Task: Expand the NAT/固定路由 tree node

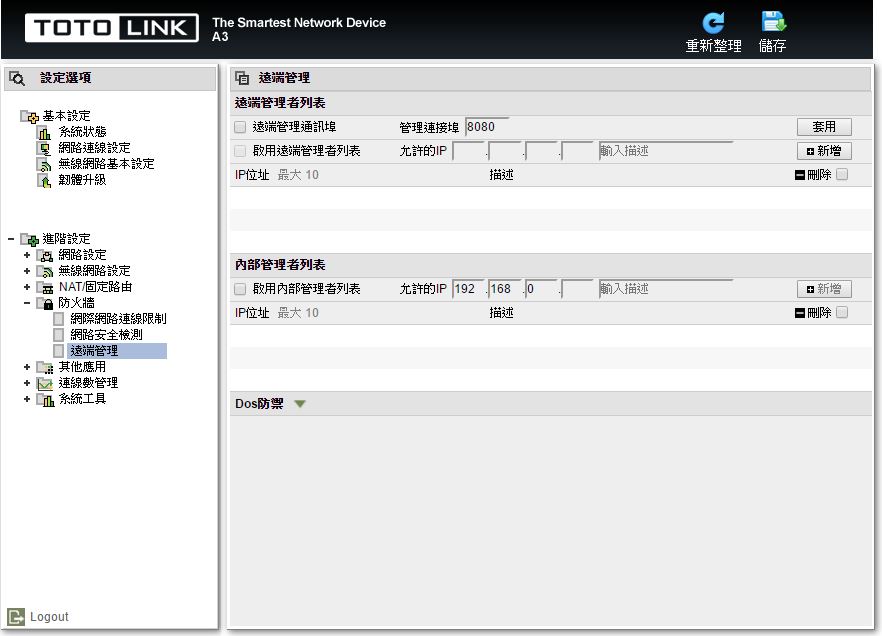Action: (26, 287)
